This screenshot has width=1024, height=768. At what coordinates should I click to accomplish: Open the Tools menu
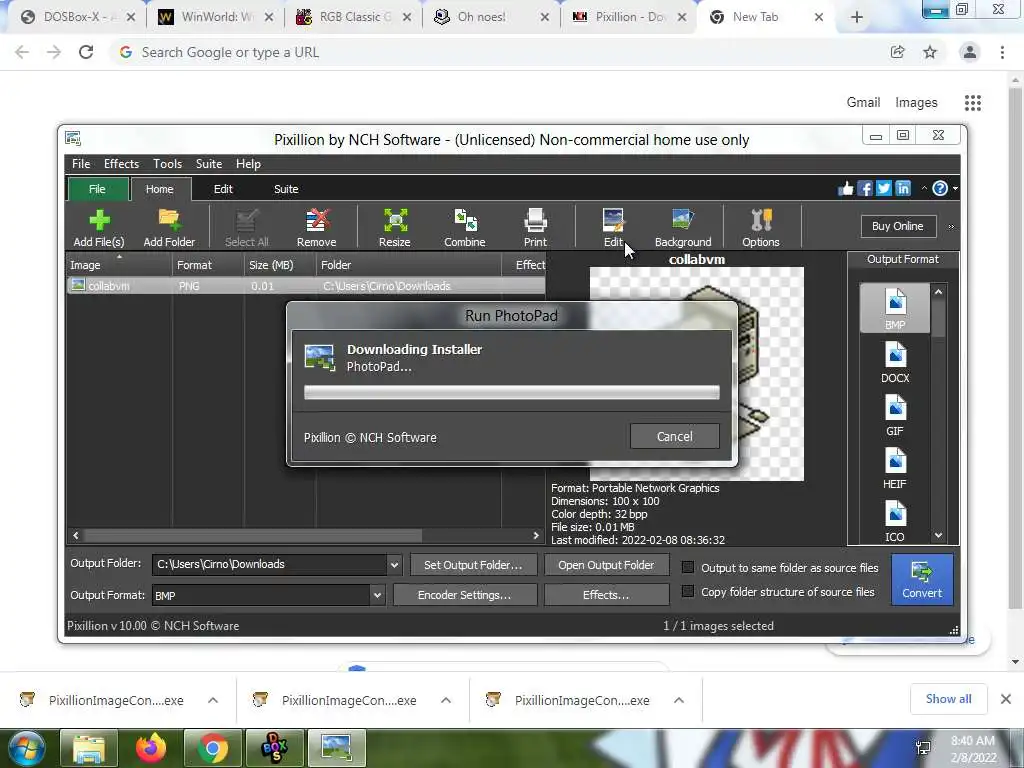[167, 164]
